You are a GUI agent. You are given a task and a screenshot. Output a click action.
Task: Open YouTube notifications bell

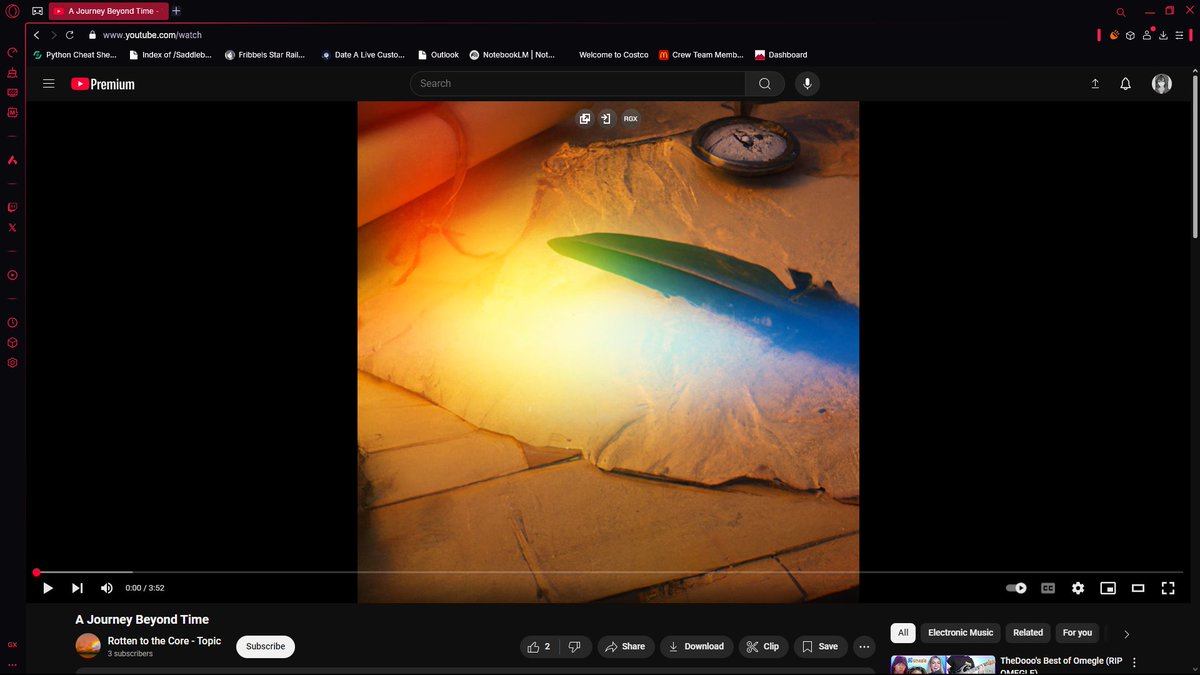(1126, 84)
